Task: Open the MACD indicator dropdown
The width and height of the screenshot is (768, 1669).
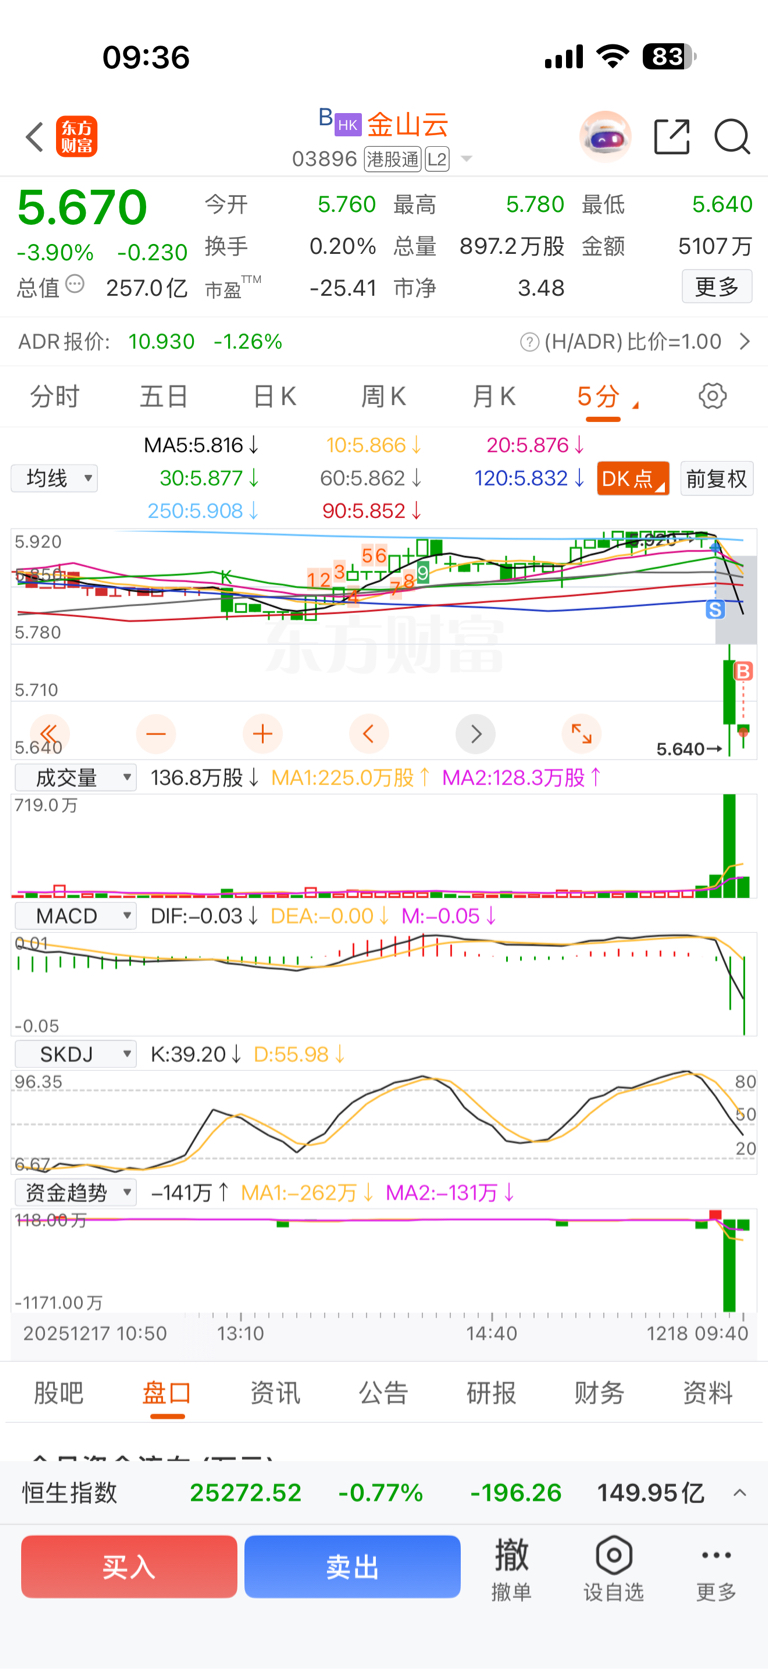Action: click(x=75, y=916)
